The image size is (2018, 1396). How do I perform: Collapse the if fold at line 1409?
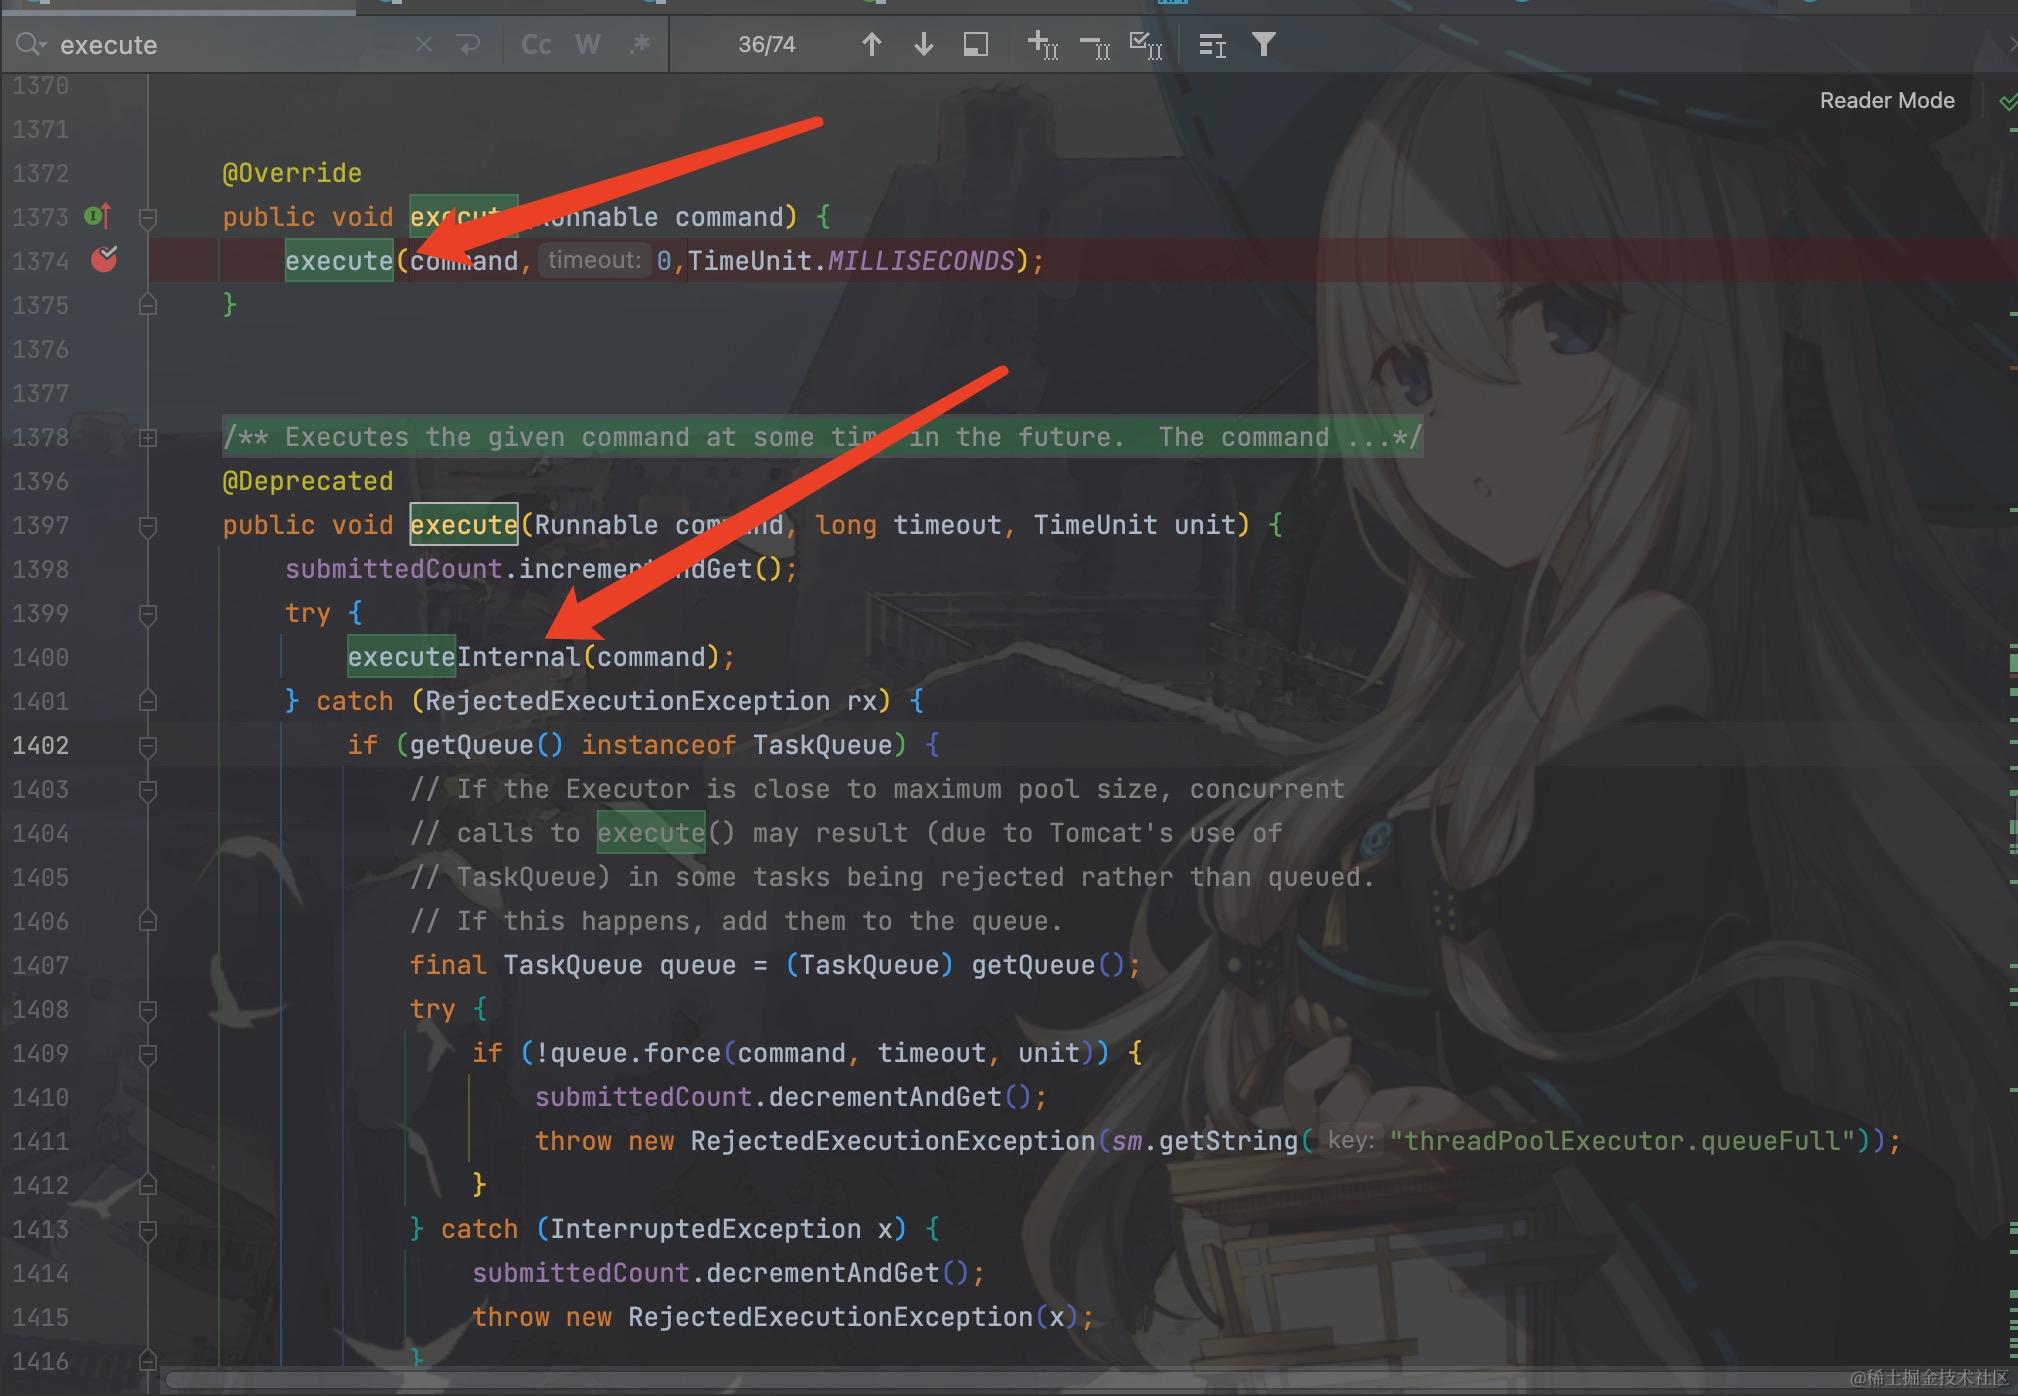[x=148, y=1053]
